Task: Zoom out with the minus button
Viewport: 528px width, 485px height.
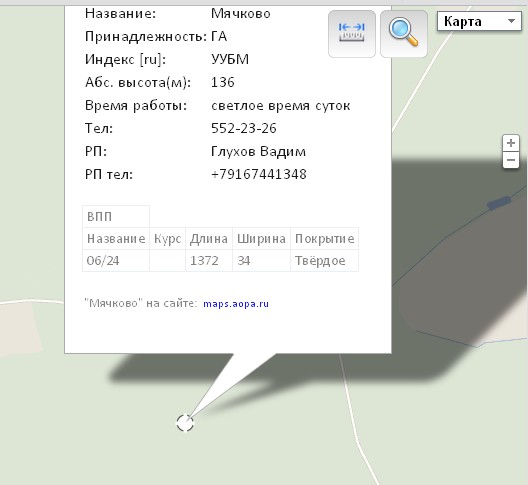Action: click(511, 160)
